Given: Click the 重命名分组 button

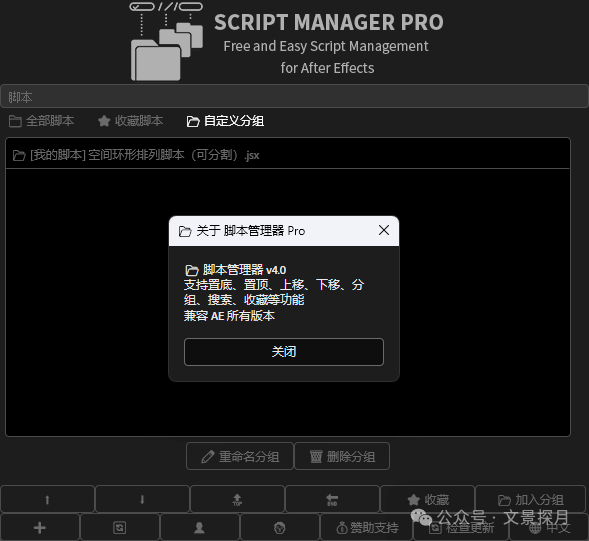Looking at the screenshot, I should tap(240, 456).
